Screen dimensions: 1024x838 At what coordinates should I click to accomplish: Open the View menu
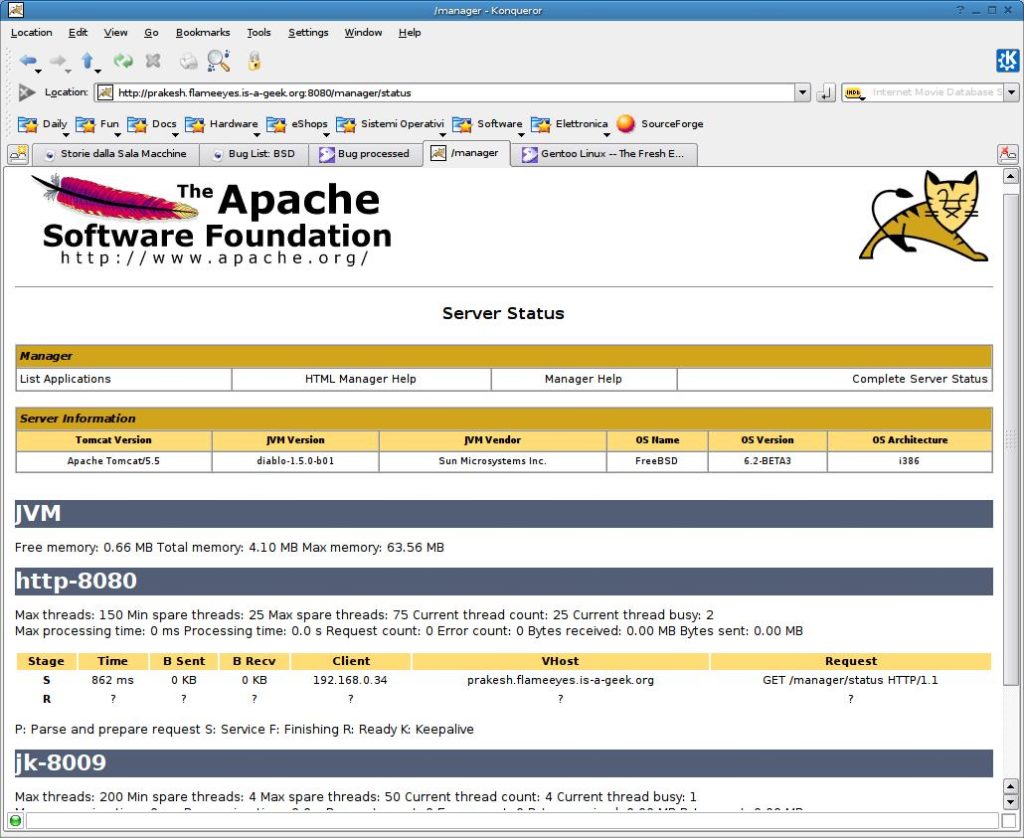click(x=116, y=33)
